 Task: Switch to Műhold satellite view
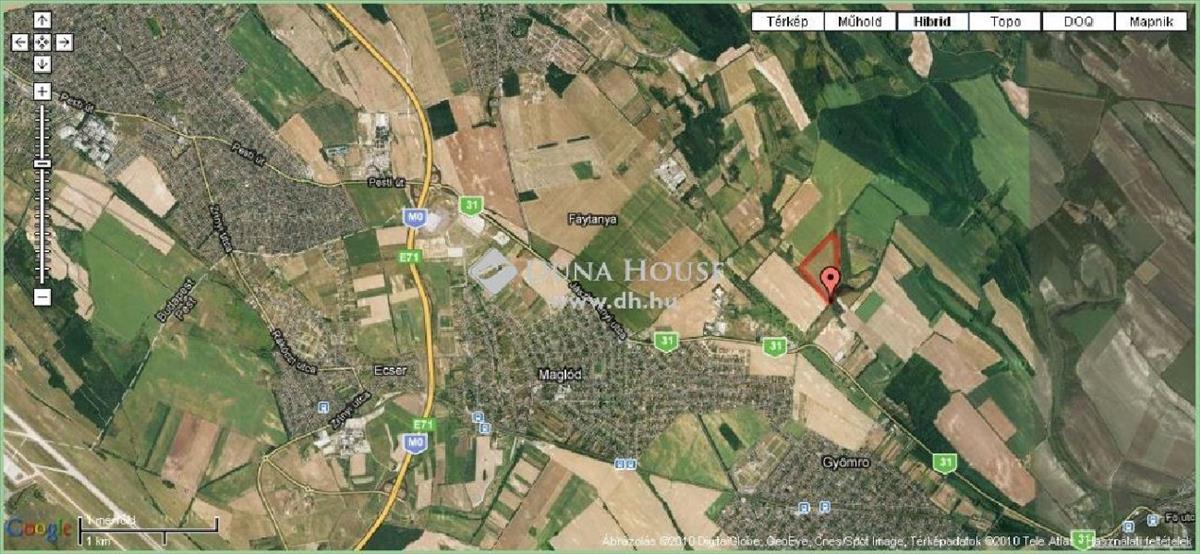pos(860,22)
